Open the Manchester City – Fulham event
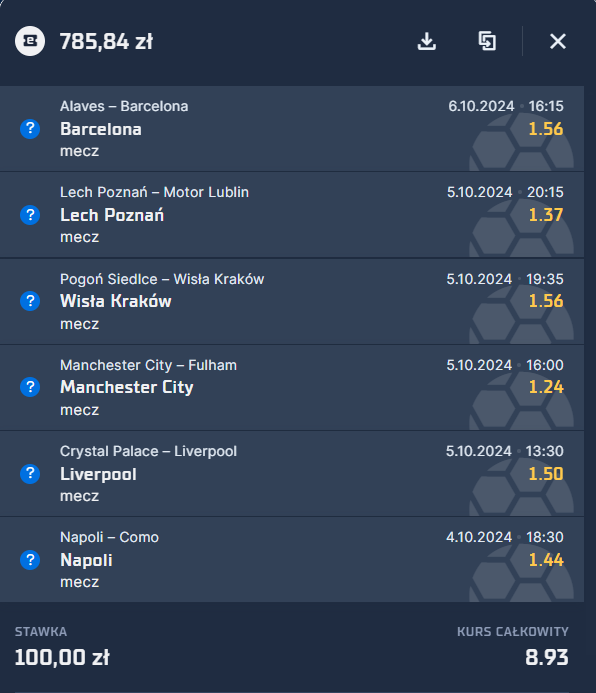 (148, 365)
